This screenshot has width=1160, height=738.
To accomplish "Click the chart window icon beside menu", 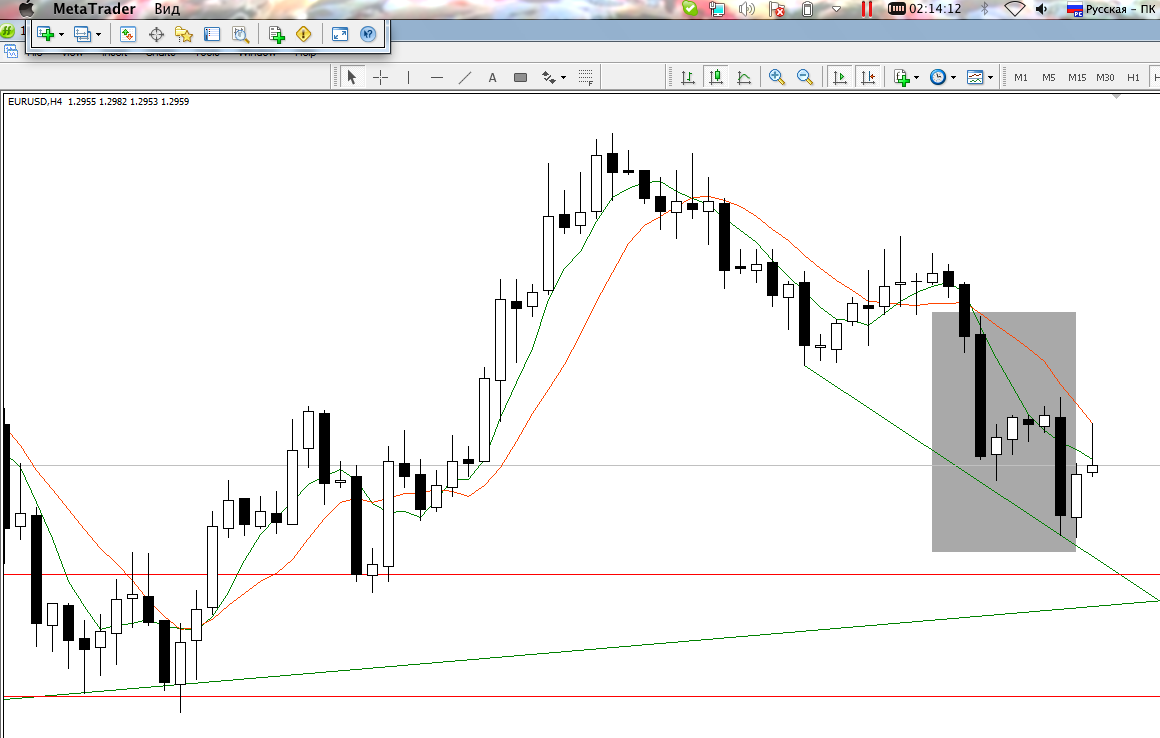I will point(11,52).
